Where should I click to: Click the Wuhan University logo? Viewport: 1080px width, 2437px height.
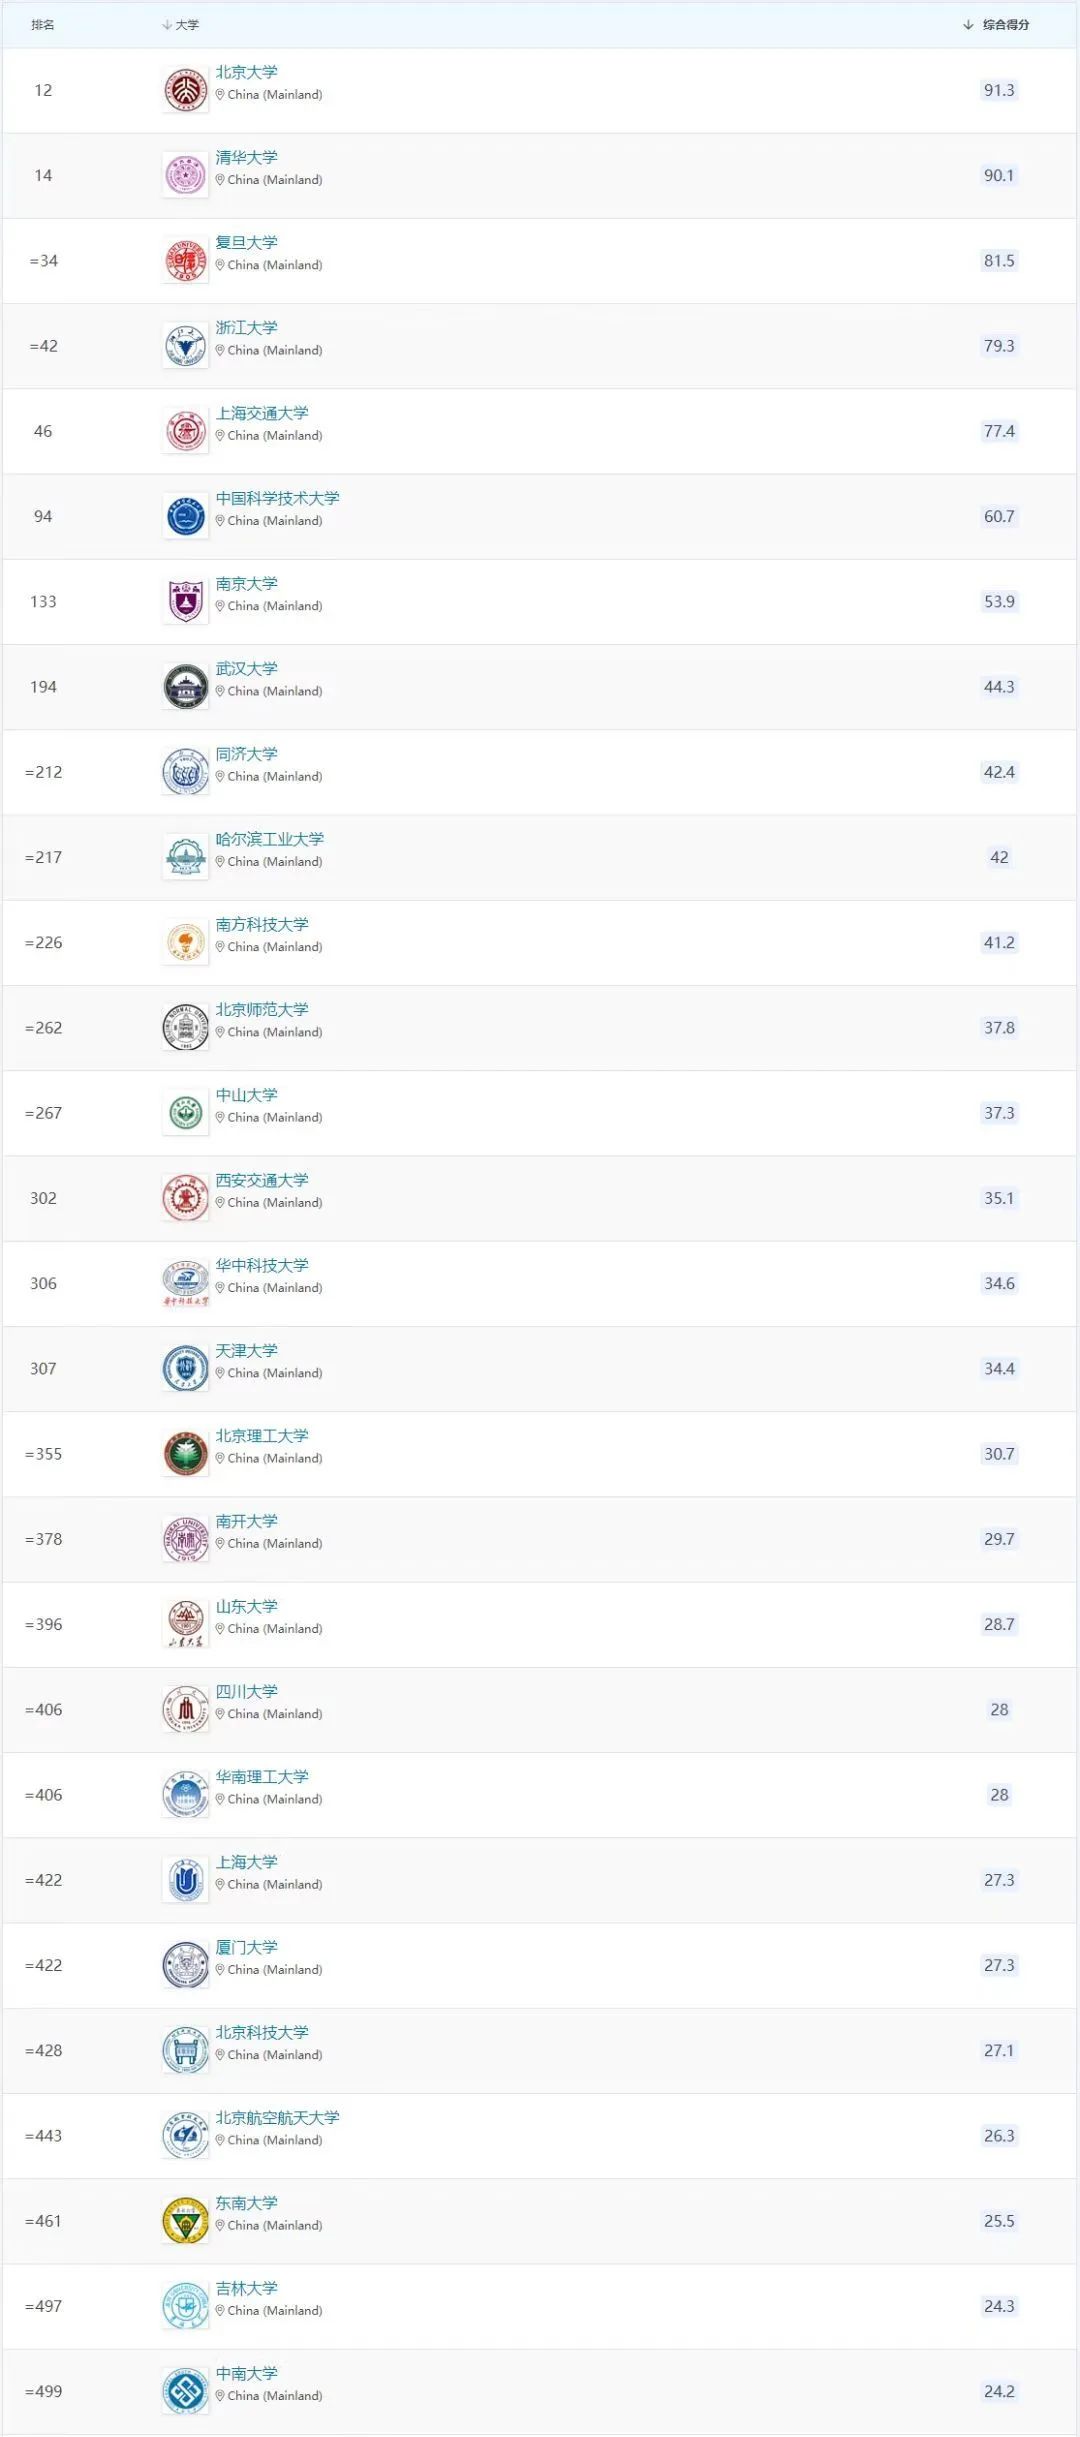(185, 687)
